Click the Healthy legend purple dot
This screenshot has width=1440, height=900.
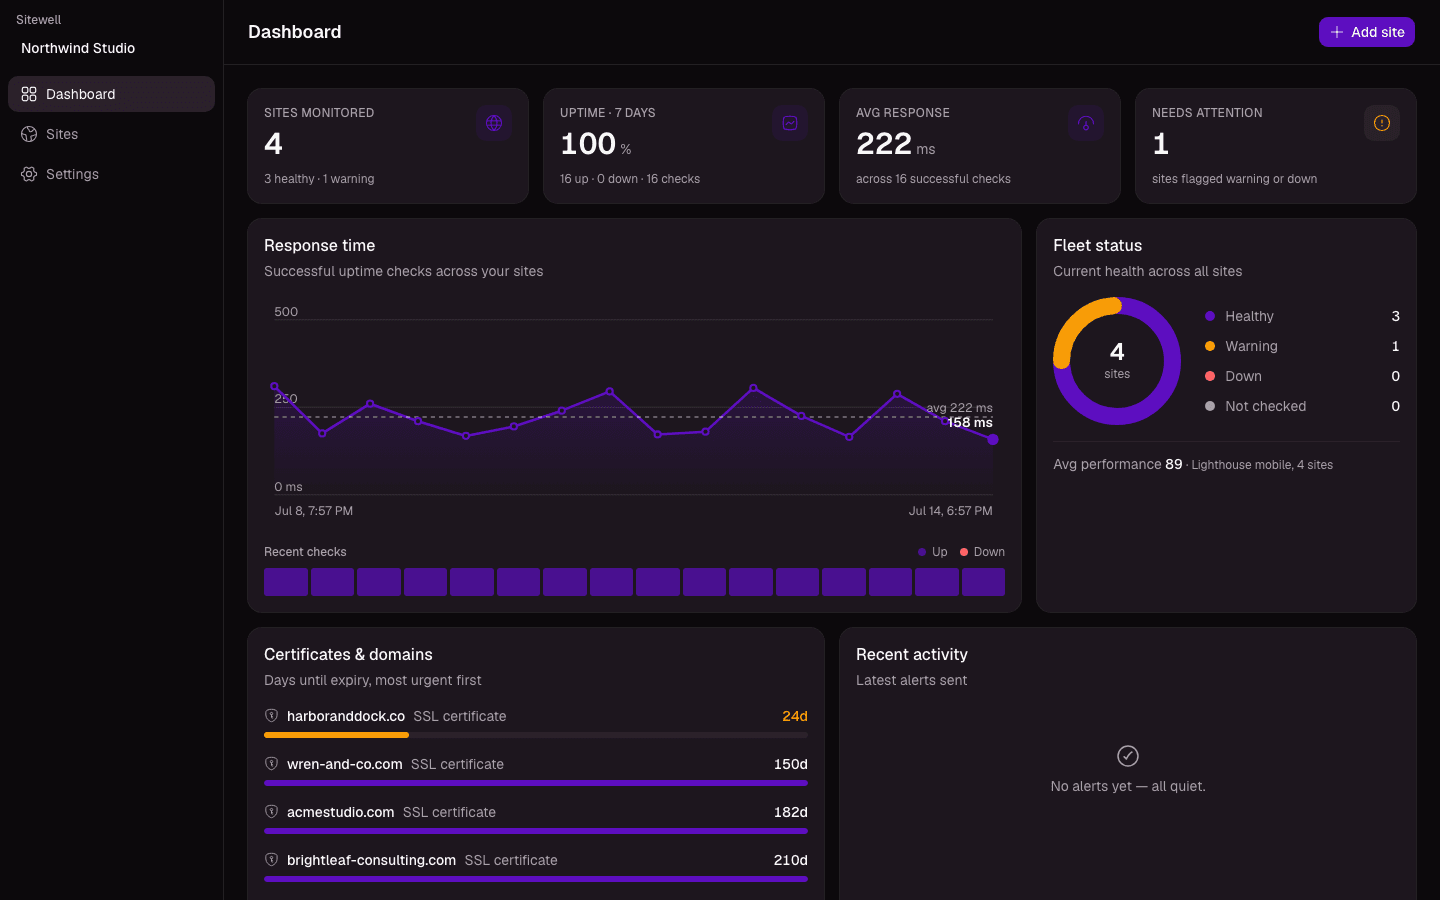tap(1210, 316)
